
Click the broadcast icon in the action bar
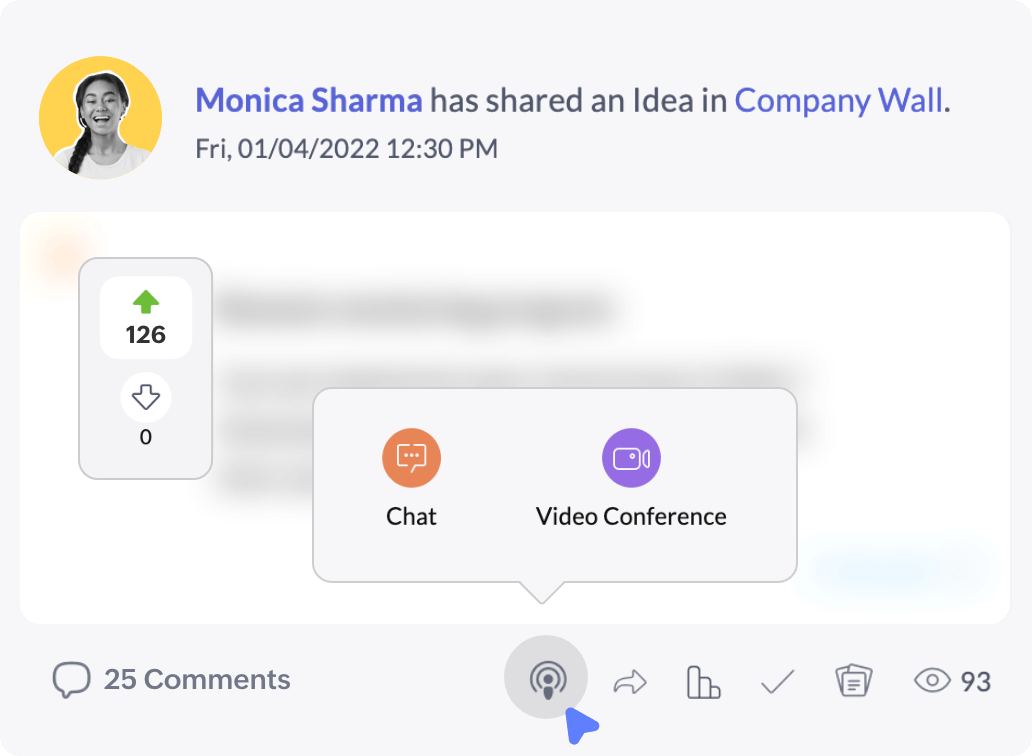point(546,678)
